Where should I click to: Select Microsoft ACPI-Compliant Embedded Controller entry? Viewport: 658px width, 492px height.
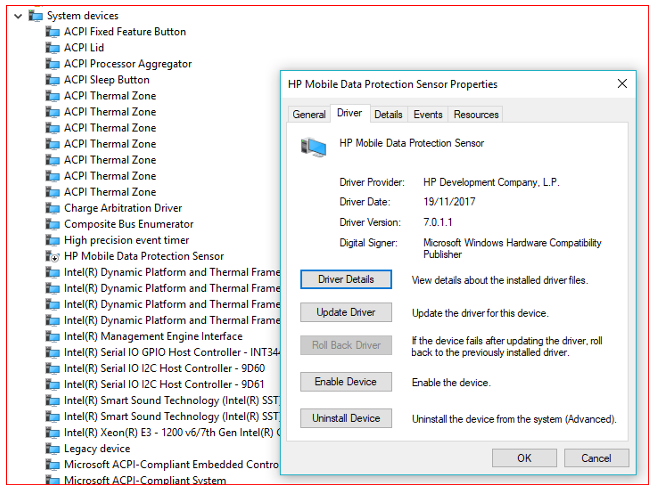pyautogui.click(x=171, y=465)
